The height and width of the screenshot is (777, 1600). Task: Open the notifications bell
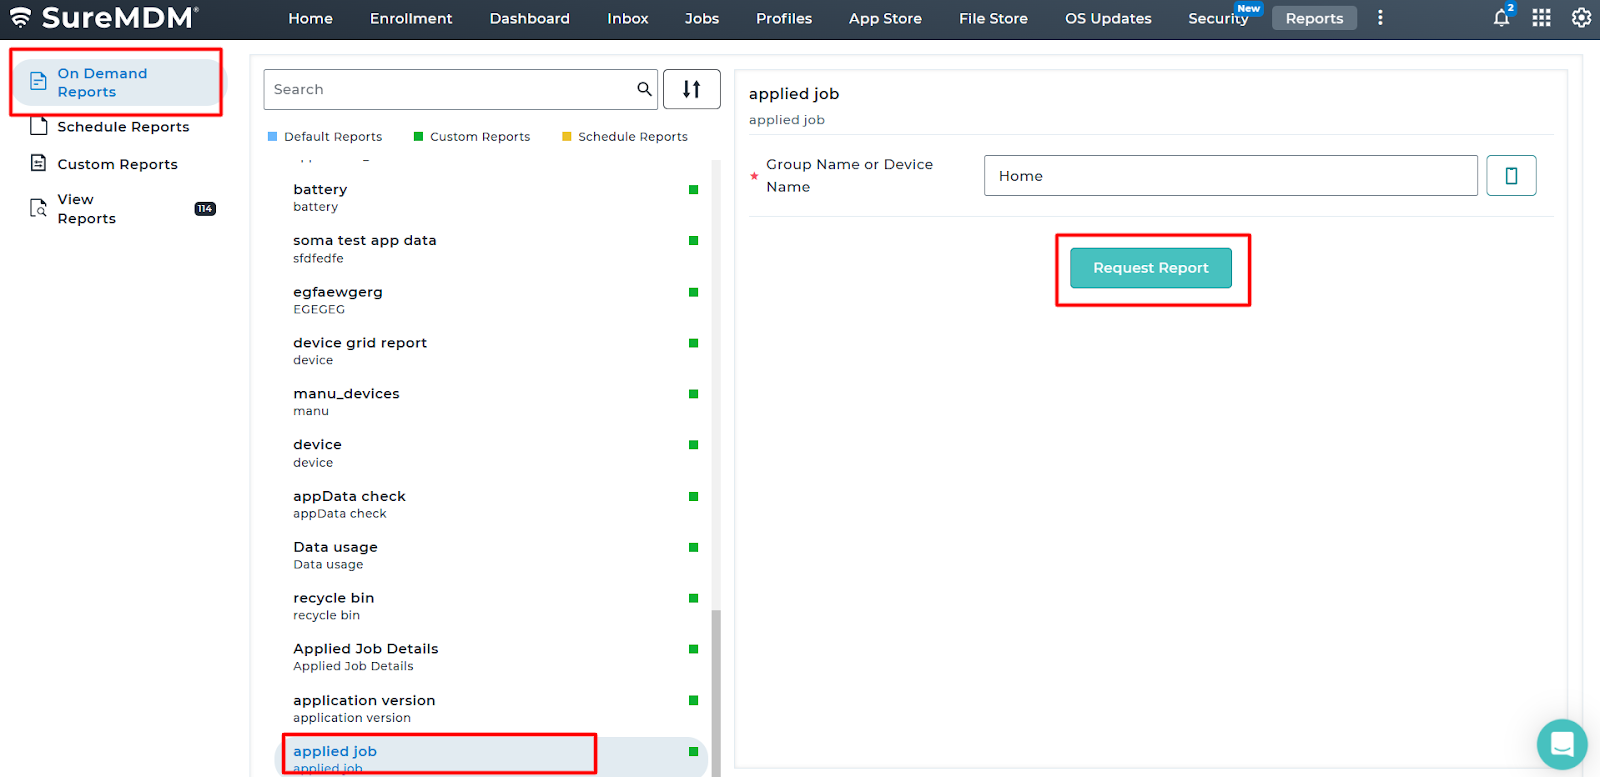[x=1501, y=18]
